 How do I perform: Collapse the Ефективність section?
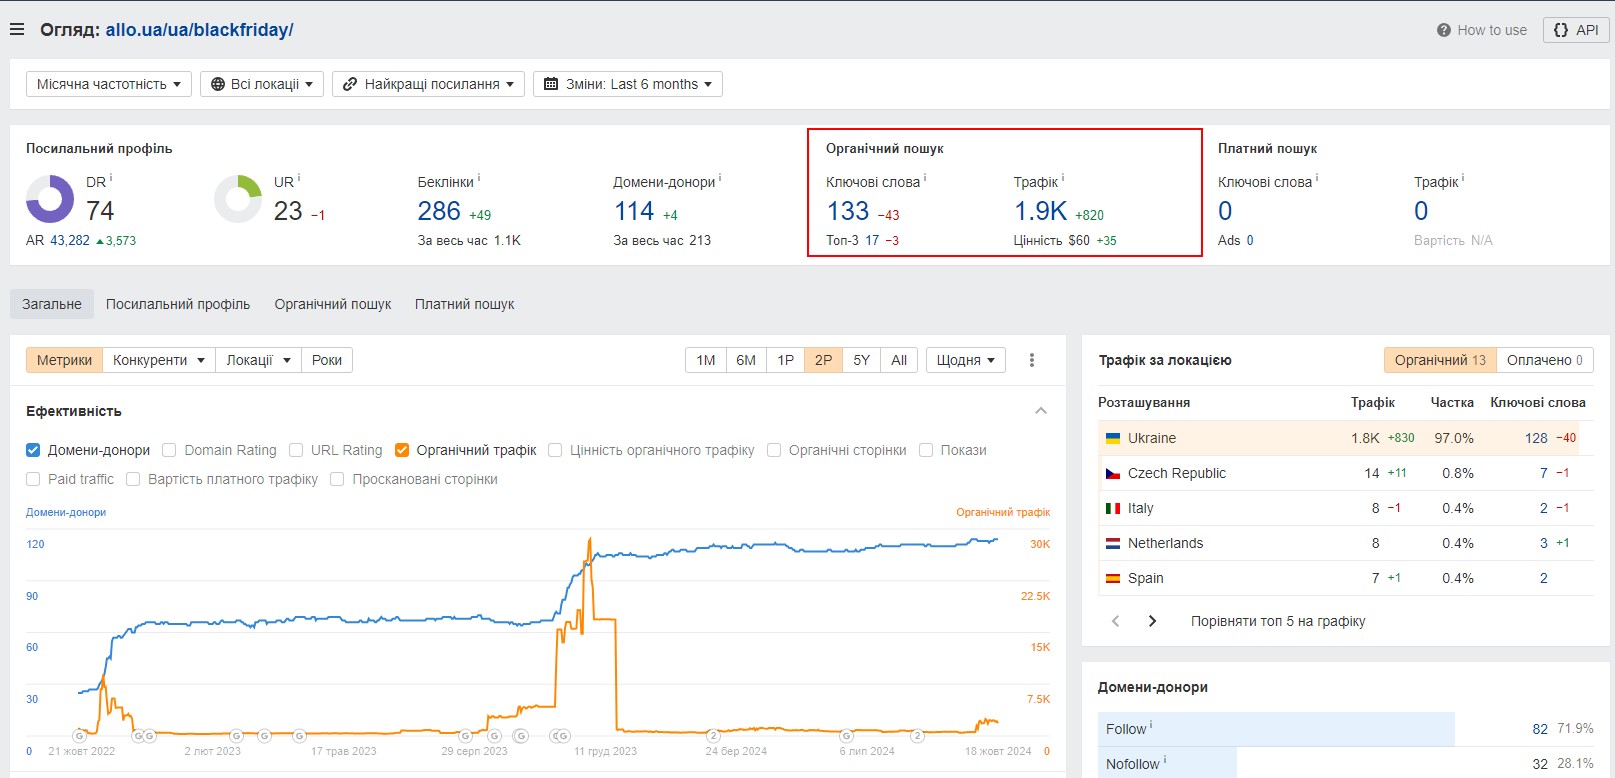1041,411
